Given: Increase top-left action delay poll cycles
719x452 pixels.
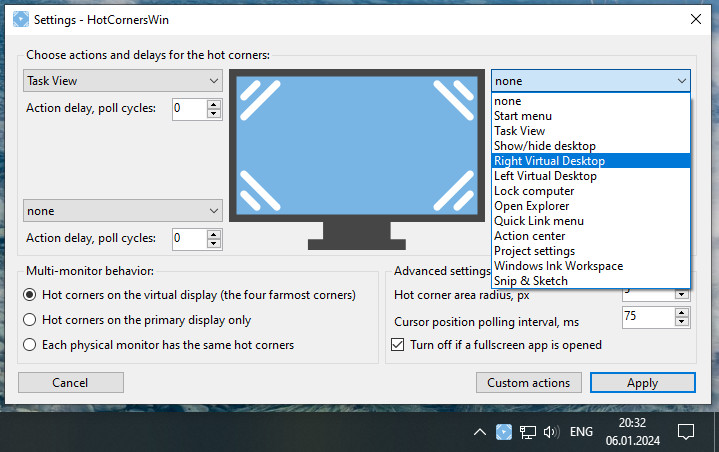Looking at the screenshot, I should [214, 105].
